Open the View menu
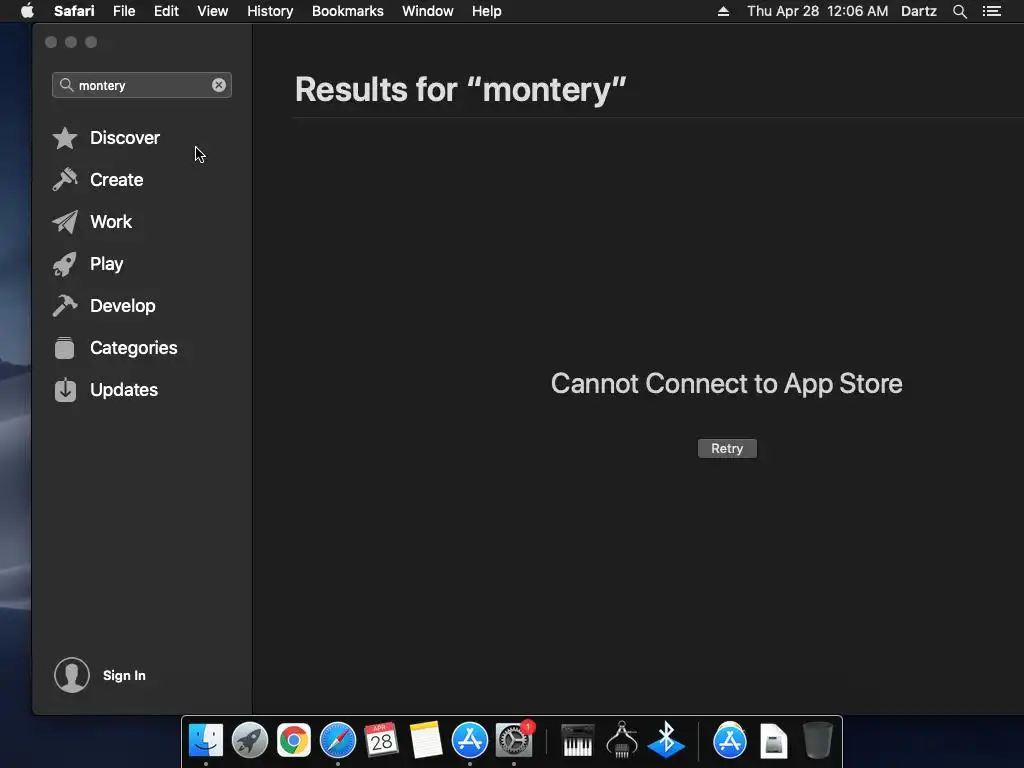Image resolution: width=1024 pixels, height=768 pixels. (212, 11)
